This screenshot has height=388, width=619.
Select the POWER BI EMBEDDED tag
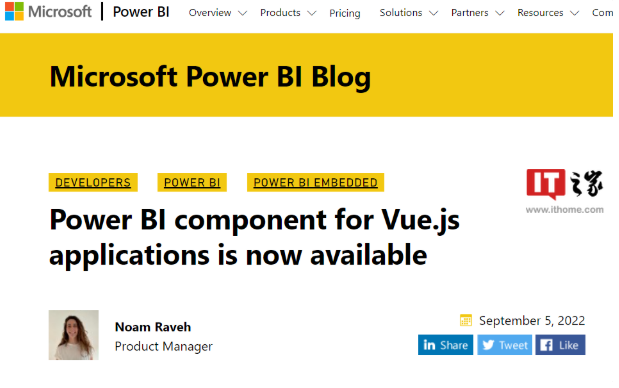[315, 182]
